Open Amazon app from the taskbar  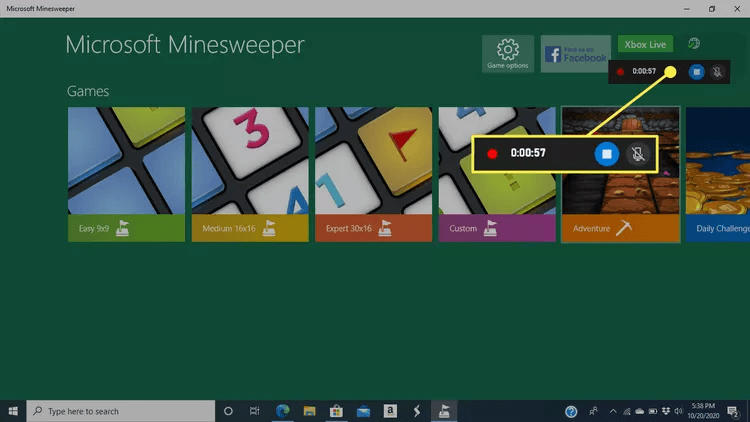pyautogui.click(x=389, y=411)
